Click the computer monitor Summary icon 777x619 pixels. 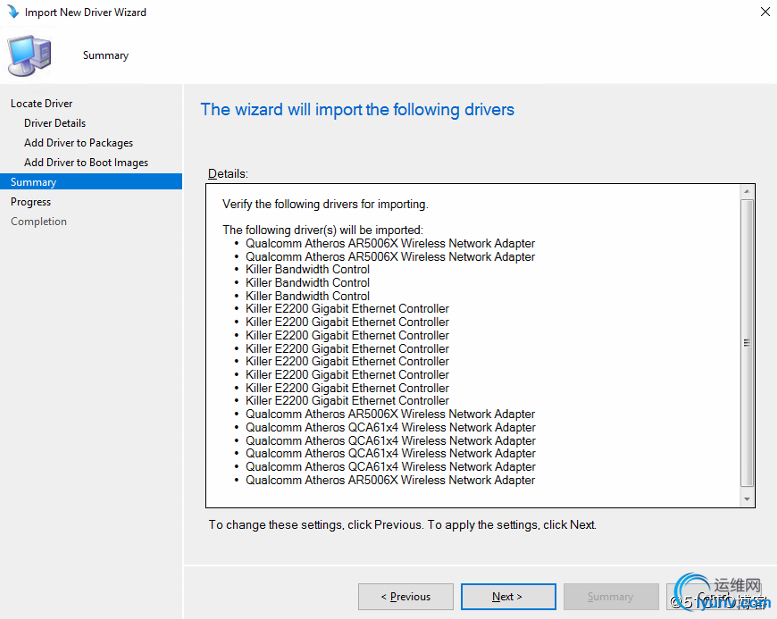click(29, 56)
